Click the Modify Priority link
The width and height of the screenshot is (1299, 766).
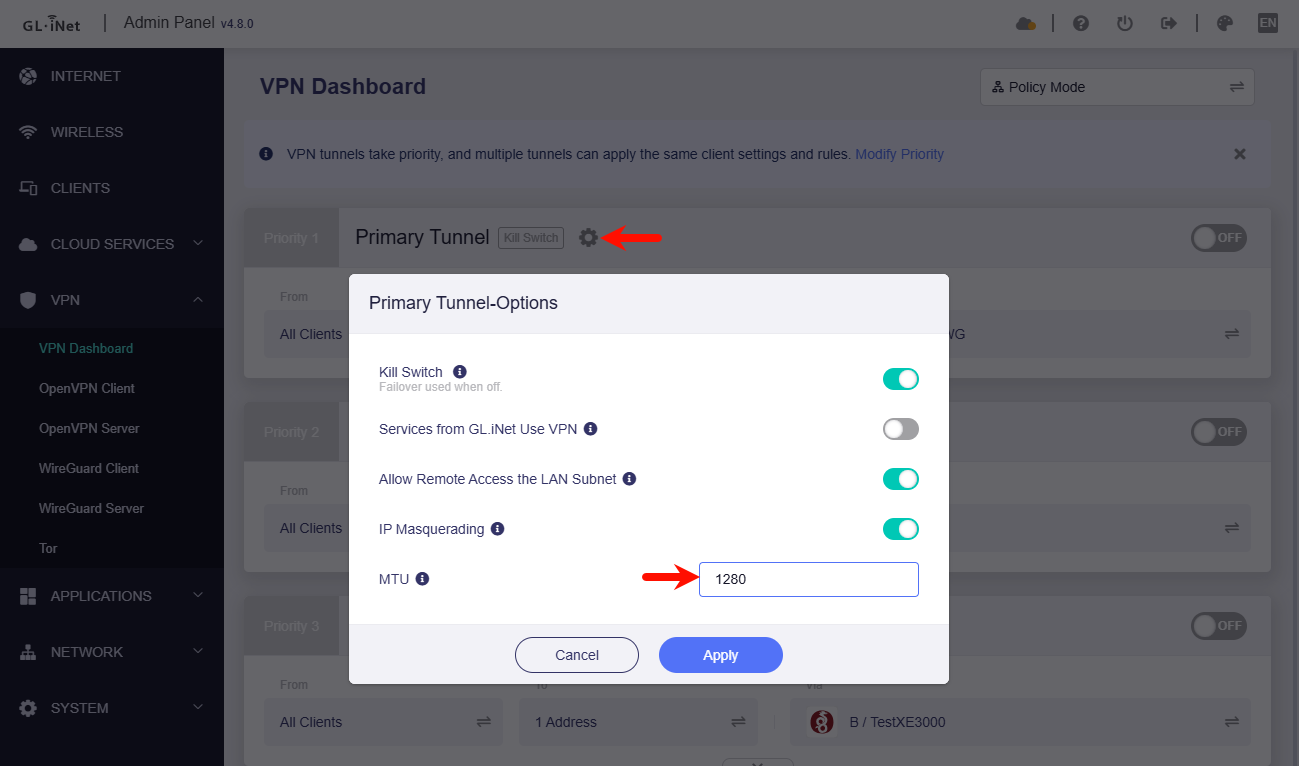coord(899,153)
